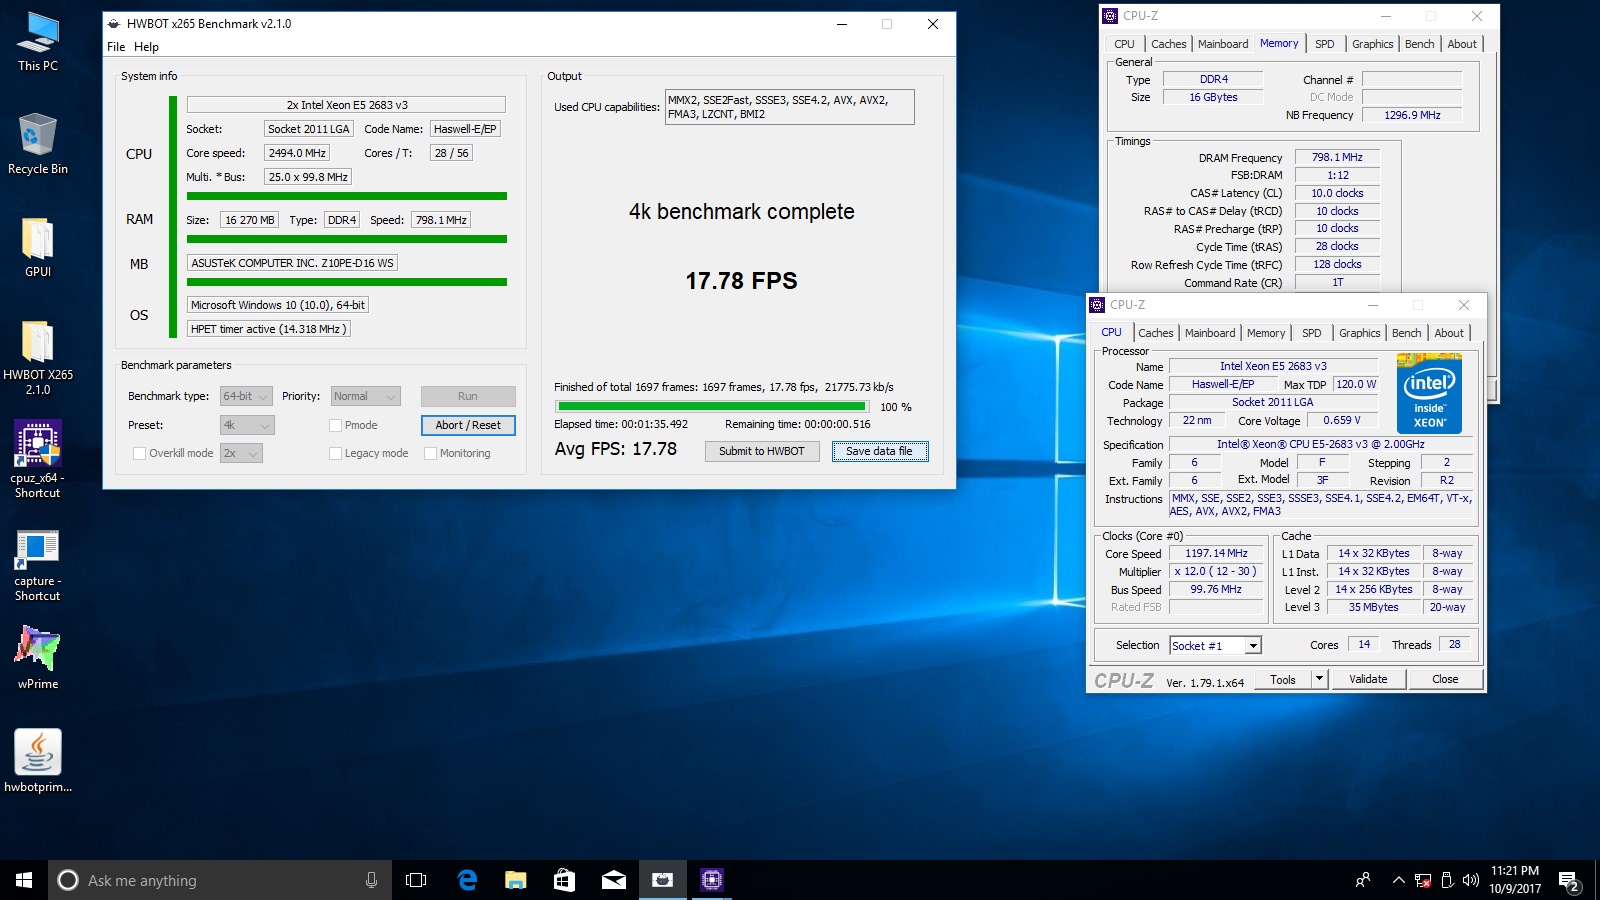This screenshot has width=1600, height=900.
Task: Open File Explorer from taskbar
Action: 515,880
